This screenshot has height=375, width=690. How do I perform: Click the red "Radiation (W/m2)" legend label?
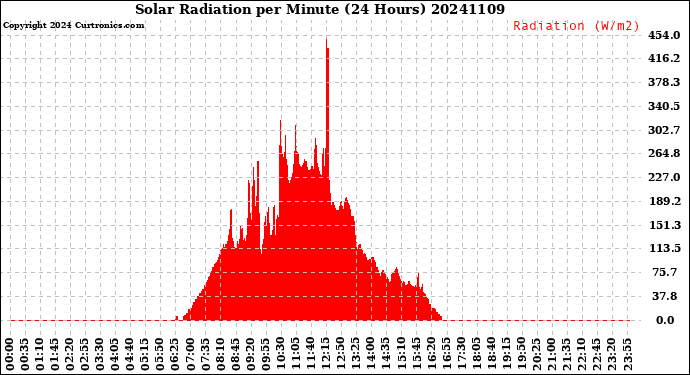click(576, 26)
